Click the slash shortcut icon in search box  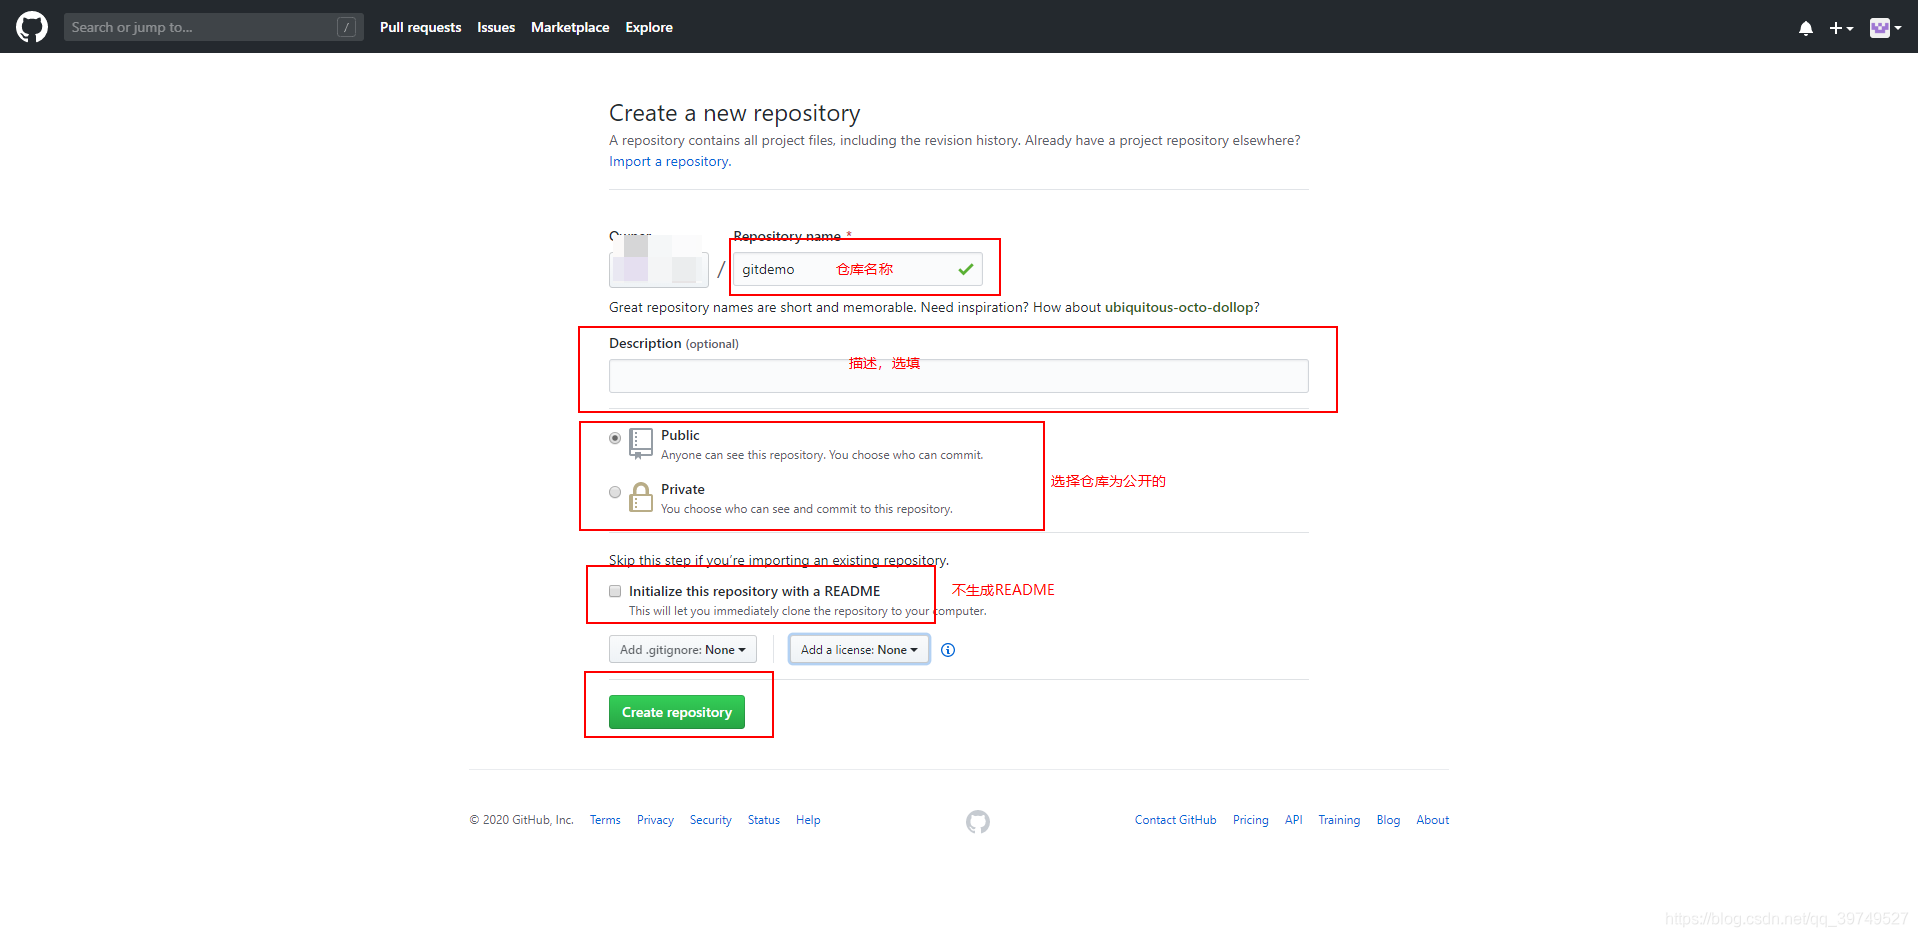pos(347,27)
